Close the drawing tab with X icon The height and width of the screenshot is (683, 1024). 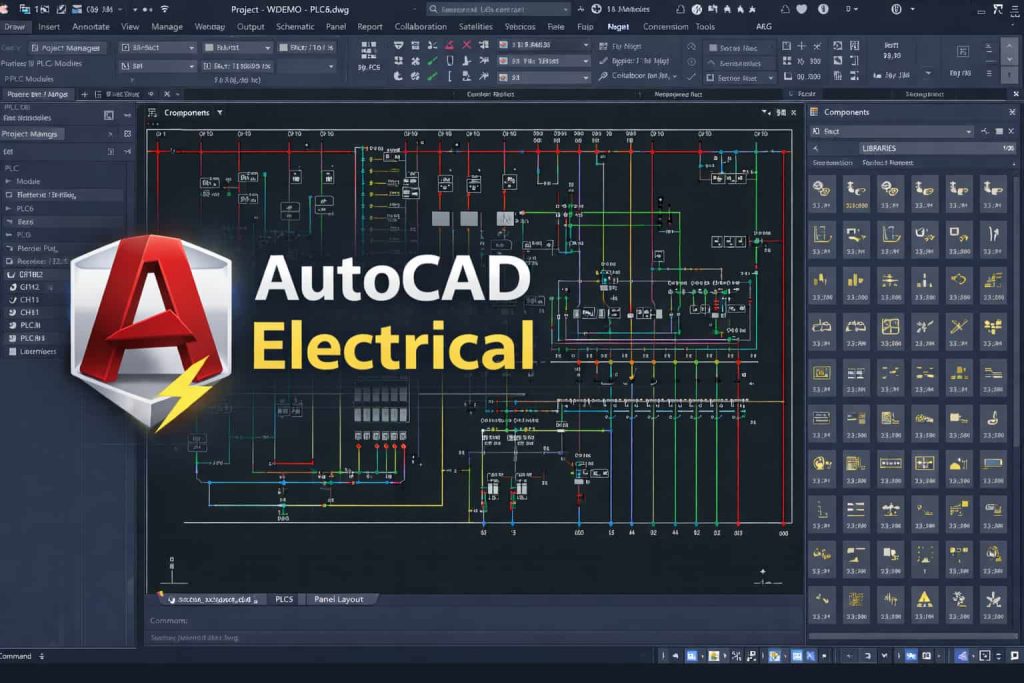pyautogui.click(x=167, y=94)
